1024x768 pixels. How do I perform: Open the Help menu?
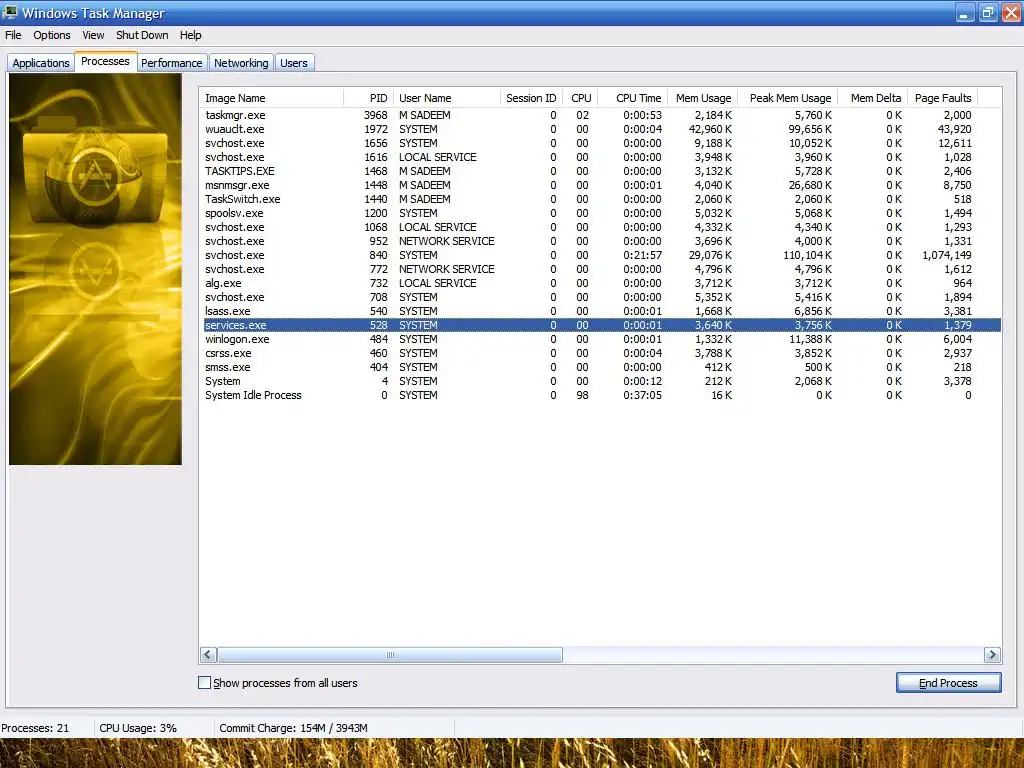(x=191, y=35)
